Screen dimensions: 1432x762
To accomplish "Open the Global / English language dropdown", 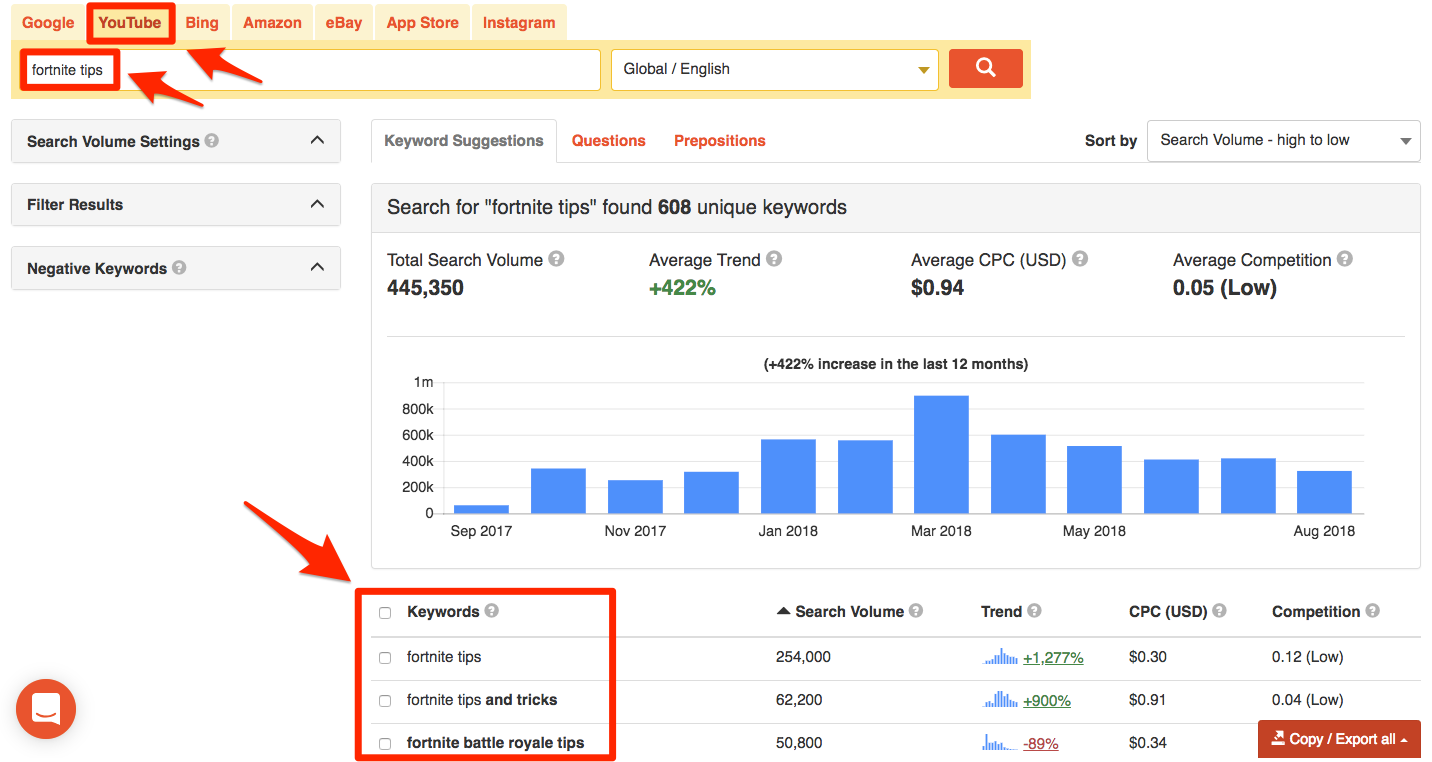I will pyautogui.click(x=775, y=69).
